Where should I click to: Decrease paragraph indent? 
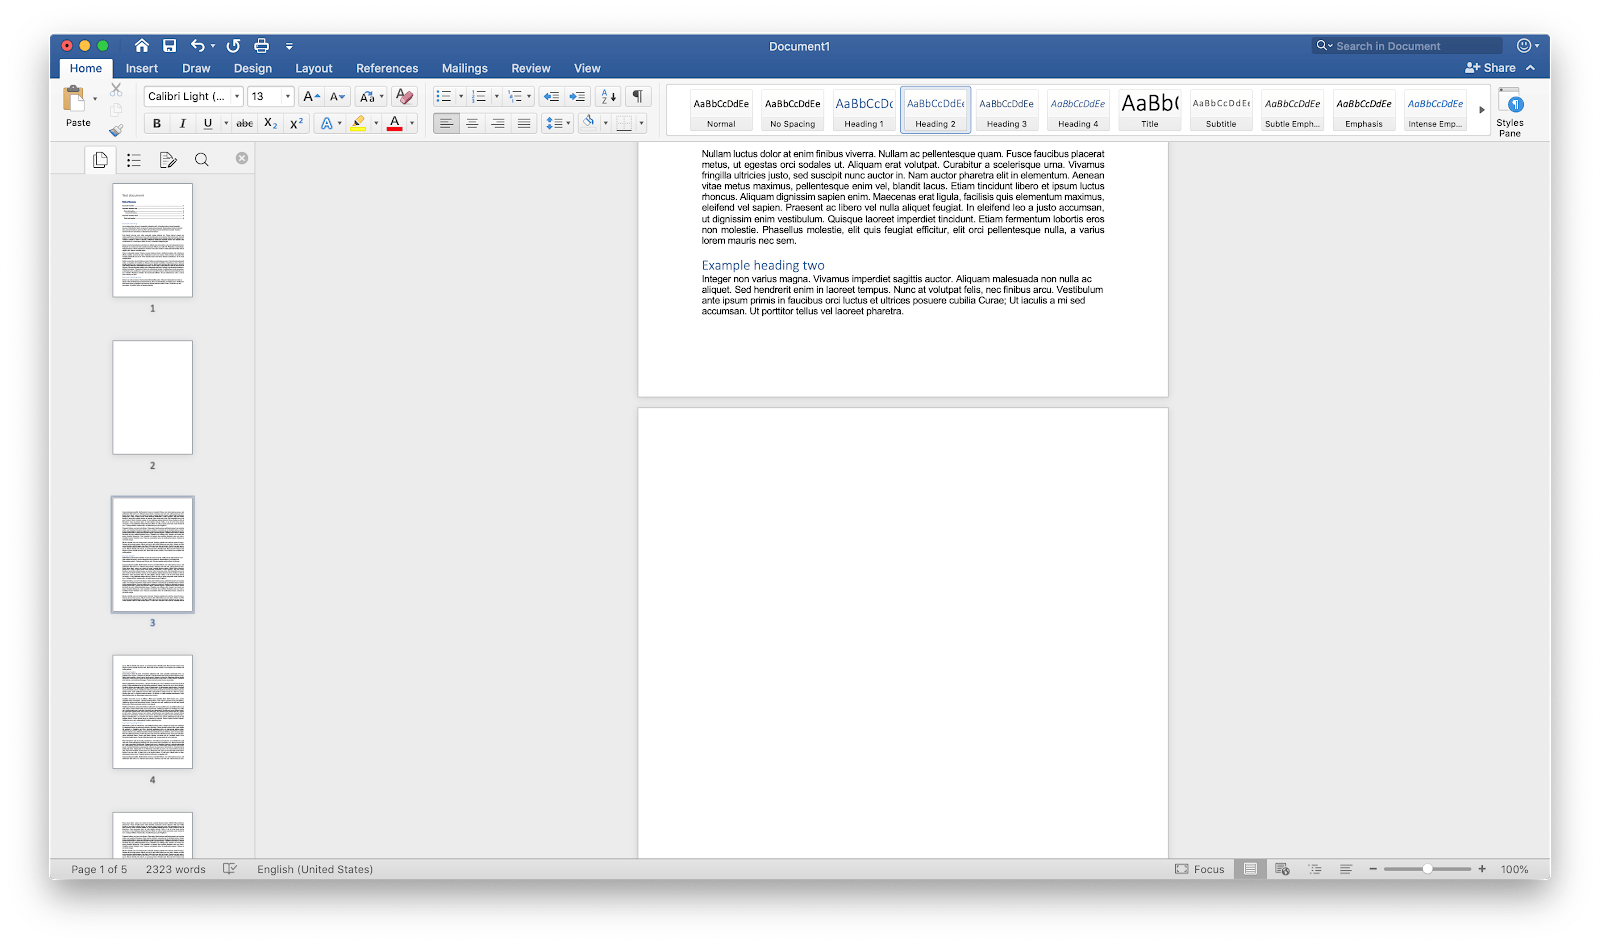[551, 97]
